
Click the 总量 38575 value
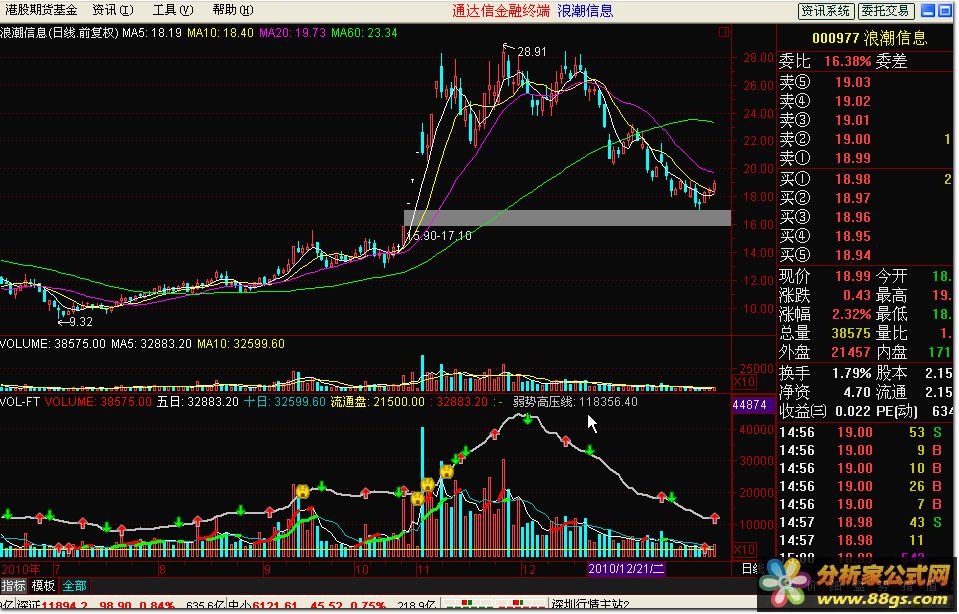coord(851,333)
